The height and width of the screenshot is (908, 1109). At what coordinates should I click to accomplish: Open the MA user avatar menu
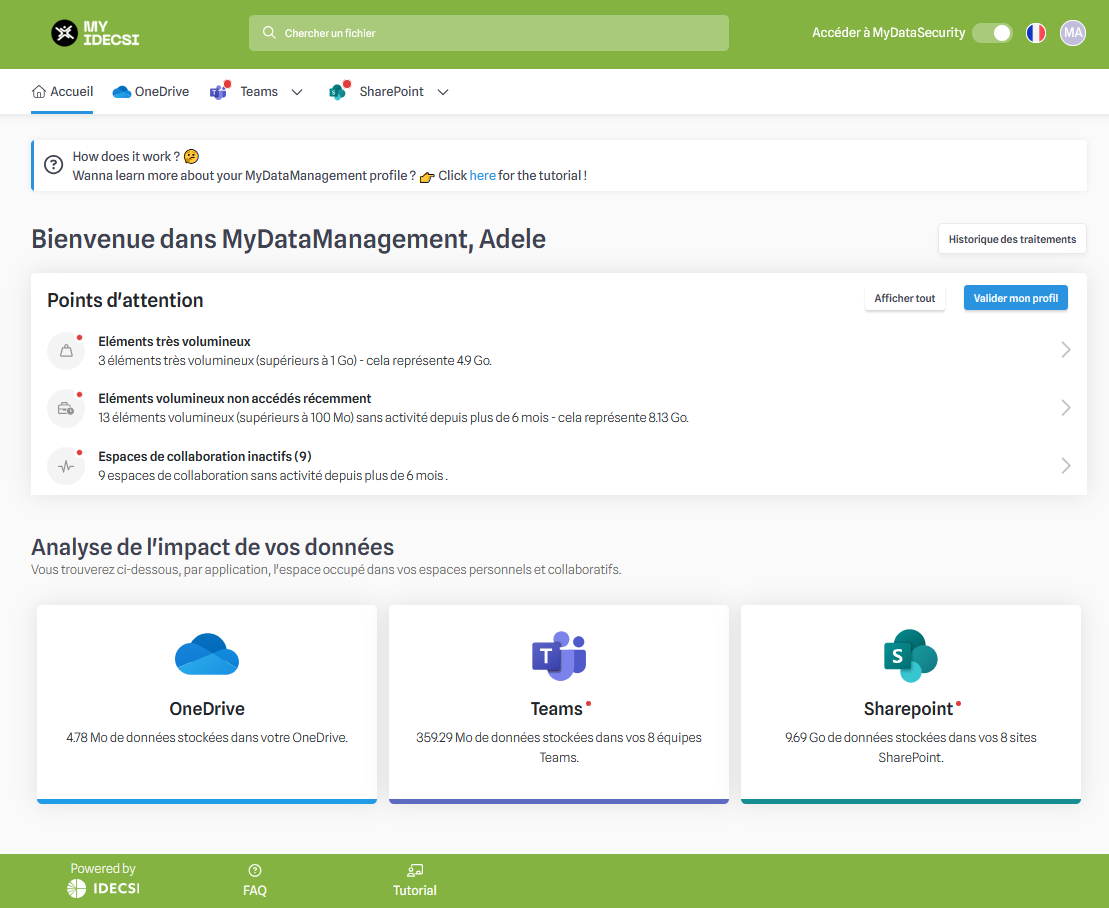(x=1072, y=33)
